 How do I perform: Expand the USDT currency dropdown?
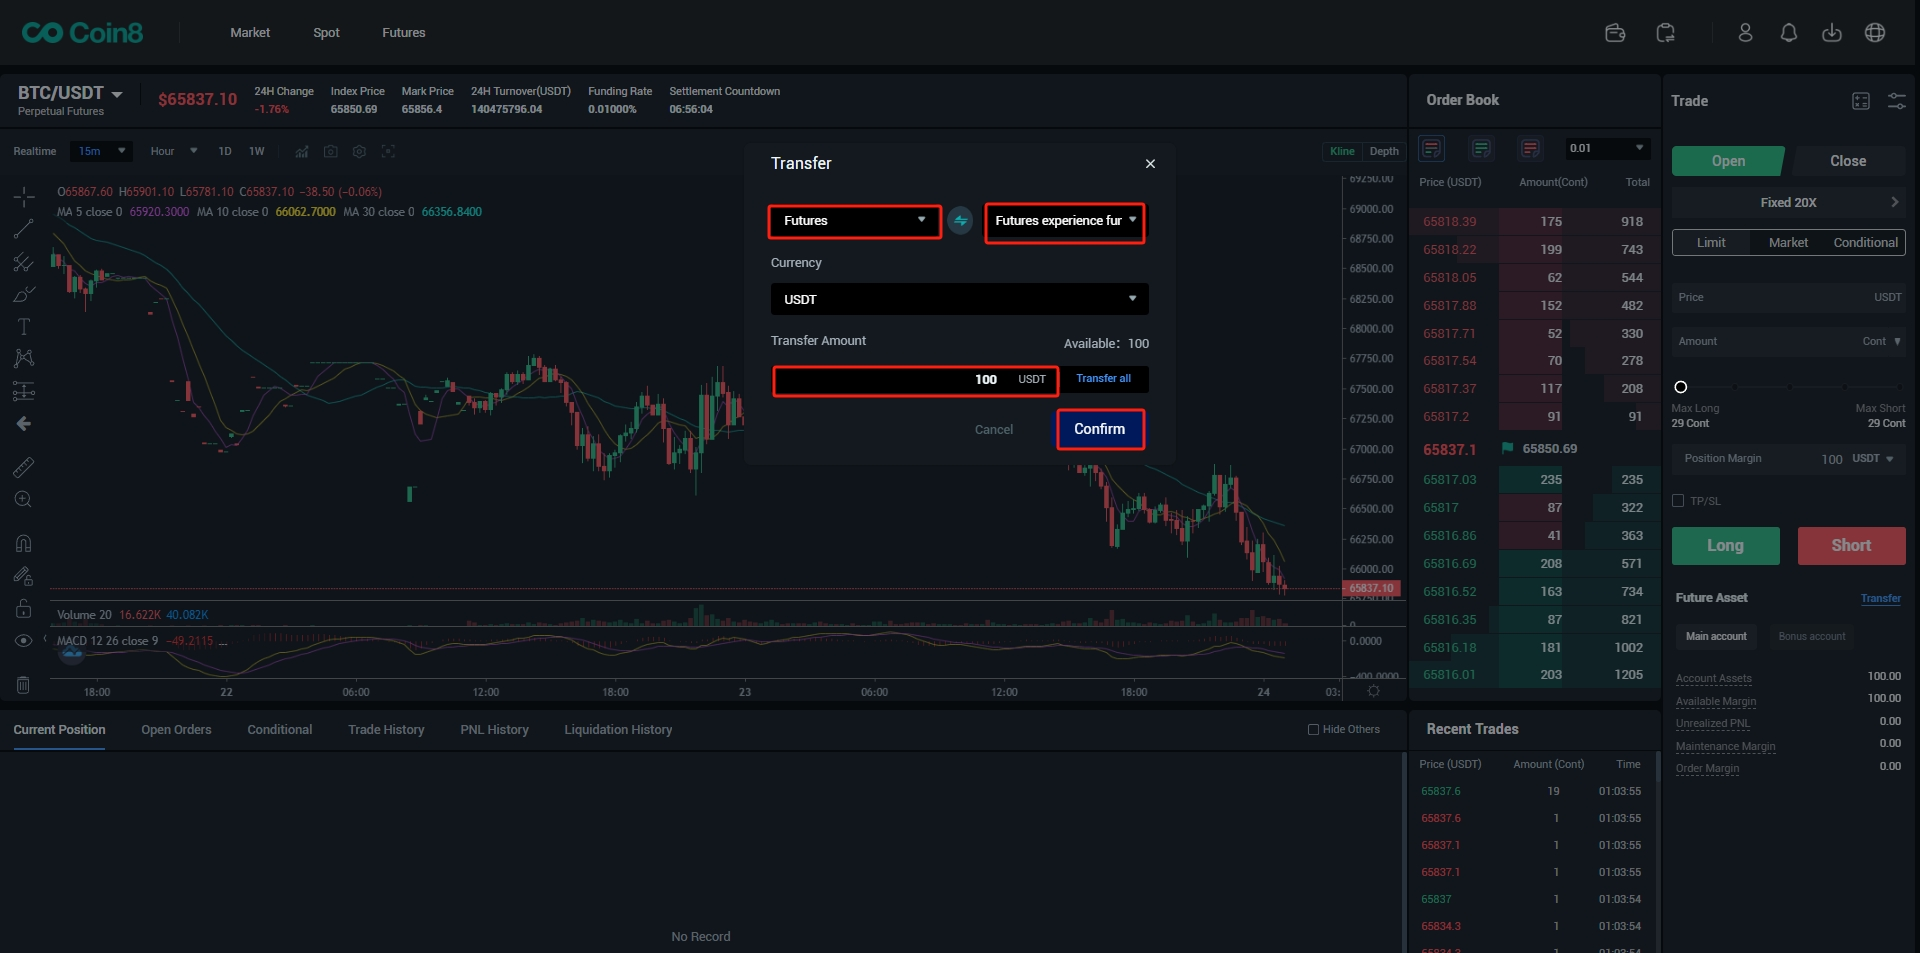tap(958, 299)
